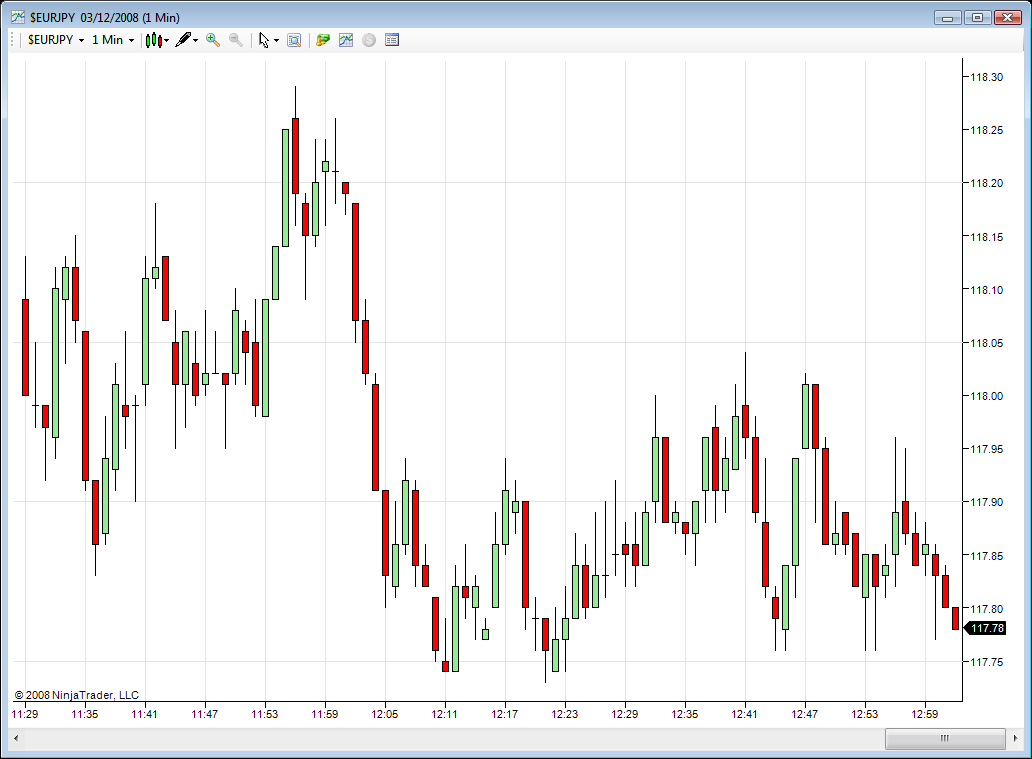
Task: Click the zoom frame icon
Action: (x=294, y=40)
